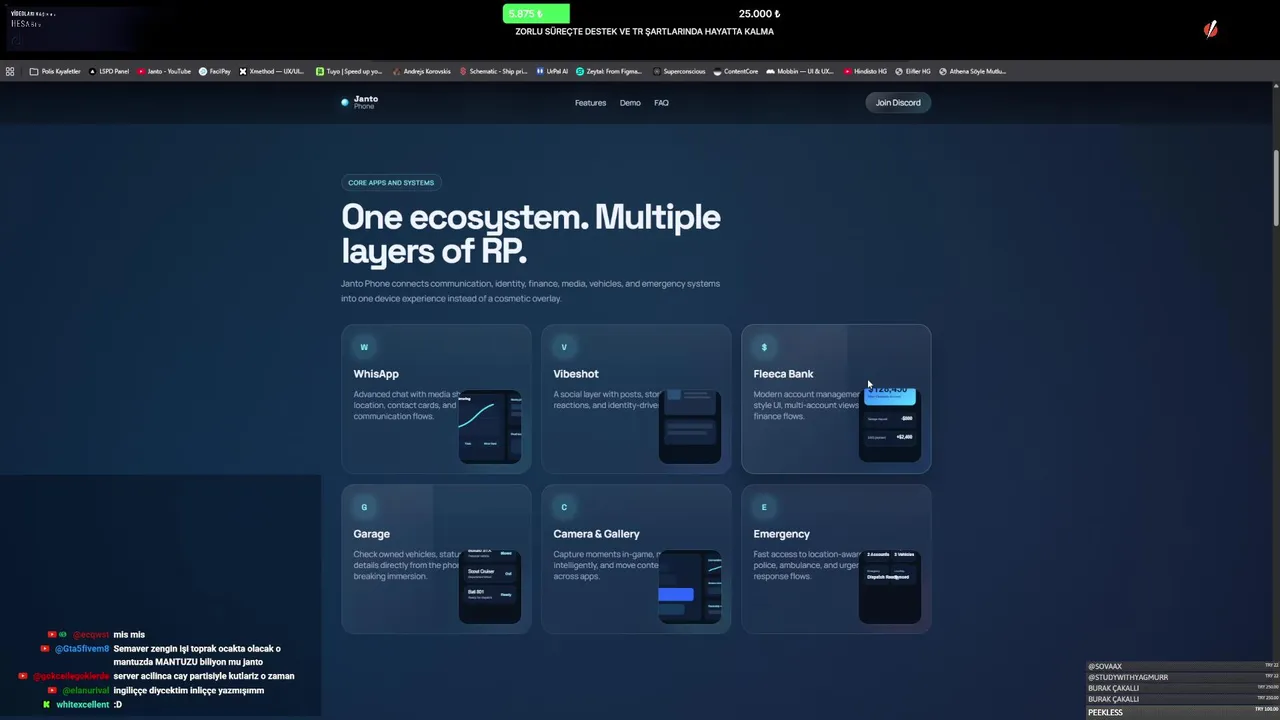Open the Superconscious bookmark
This screenshot has height=720, width=1280.
click(x=679, y=71)
